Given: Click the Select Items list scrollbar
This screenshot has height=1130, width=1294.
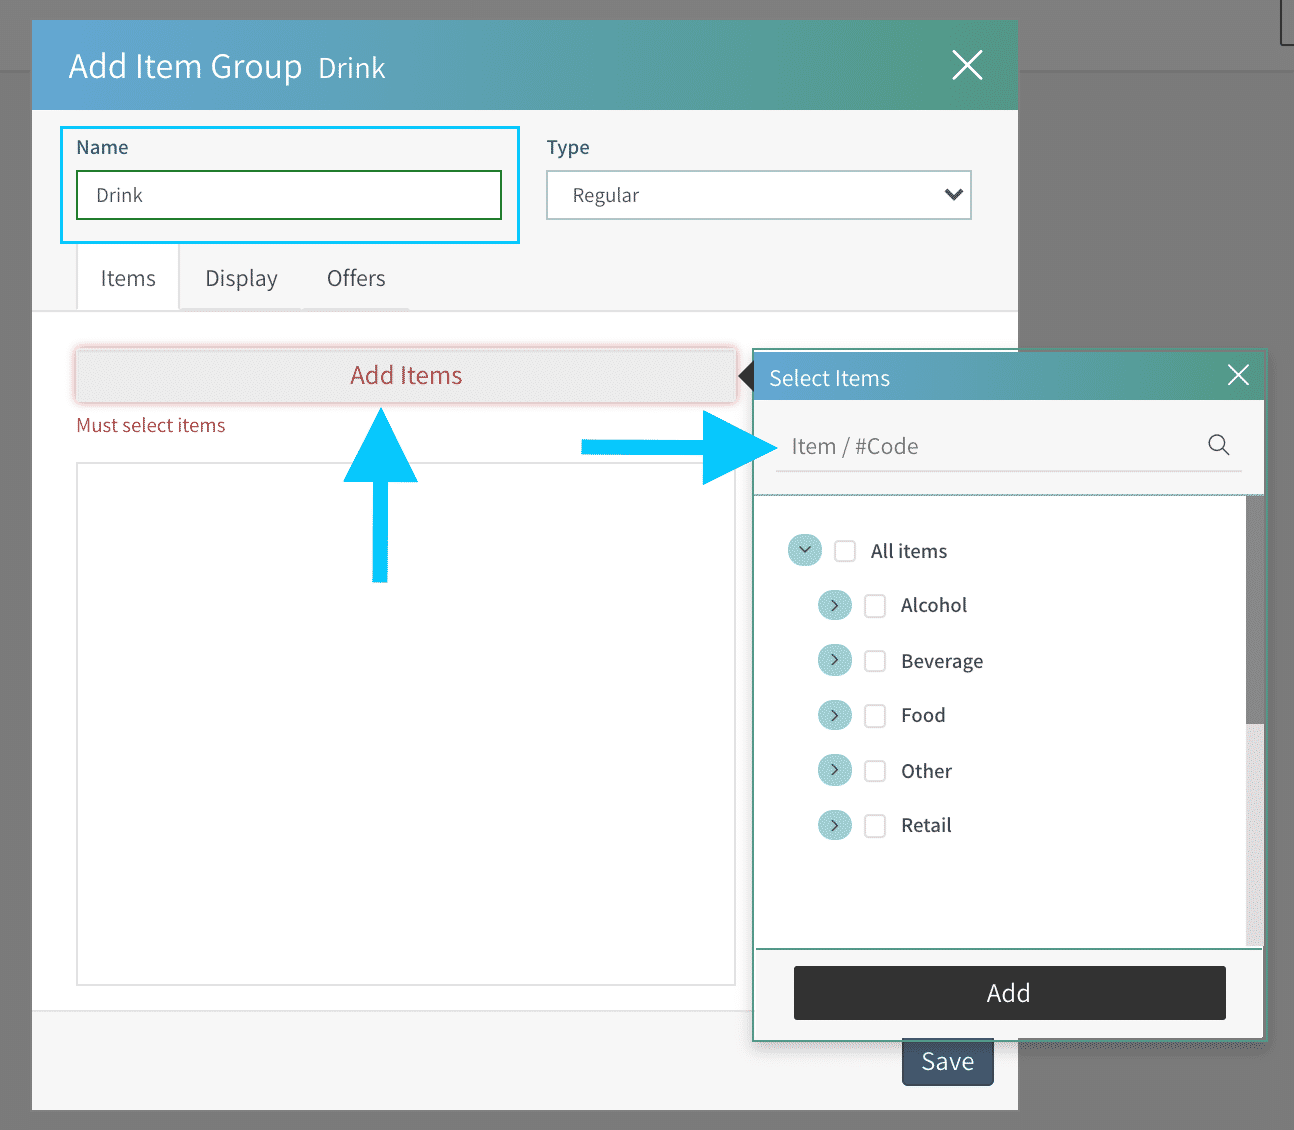Looking at the screenshot, I should tap(1254, 610).
